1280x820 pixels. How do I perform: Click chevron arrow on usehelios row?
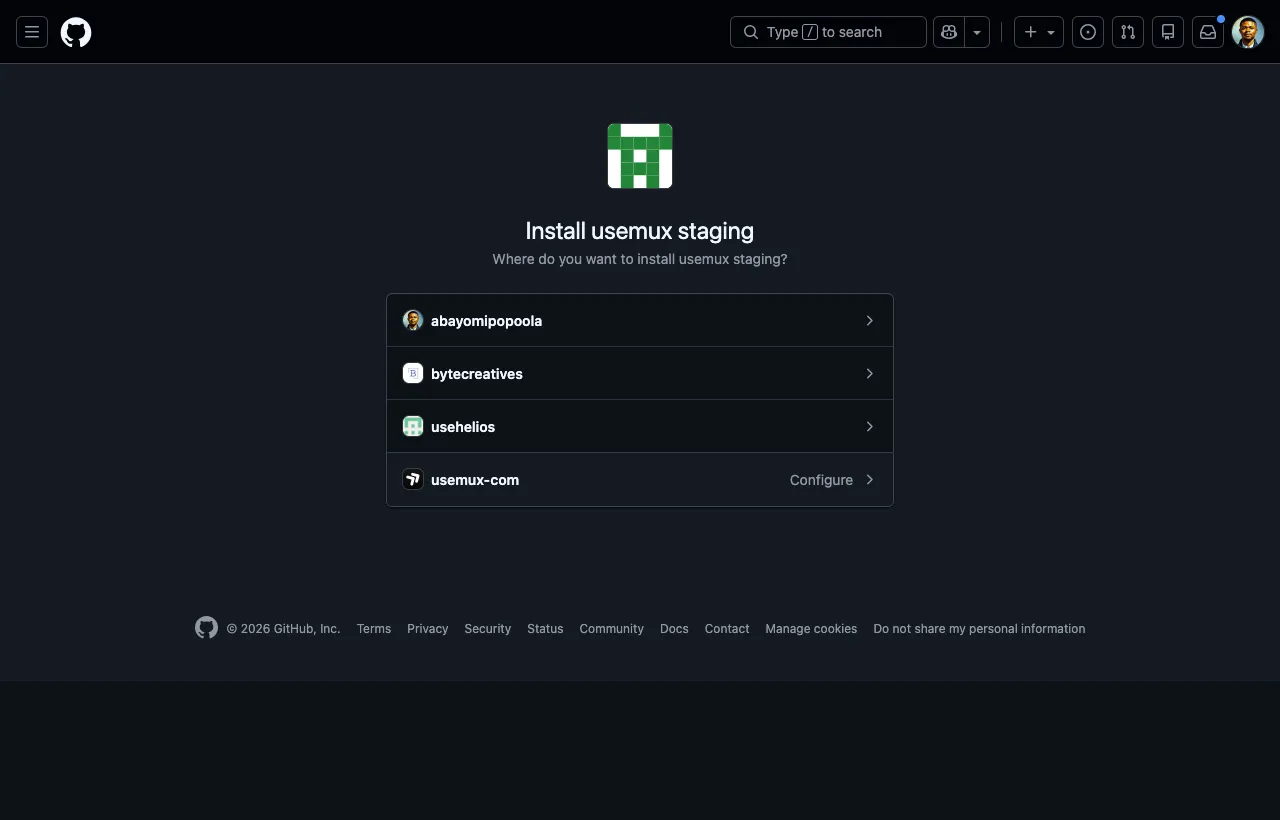[x=870, y=427]
